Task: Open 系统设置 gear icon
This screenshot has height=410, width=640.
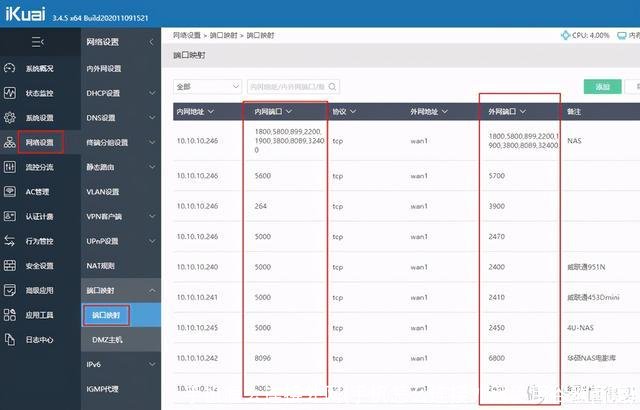Action: point(10,118)
